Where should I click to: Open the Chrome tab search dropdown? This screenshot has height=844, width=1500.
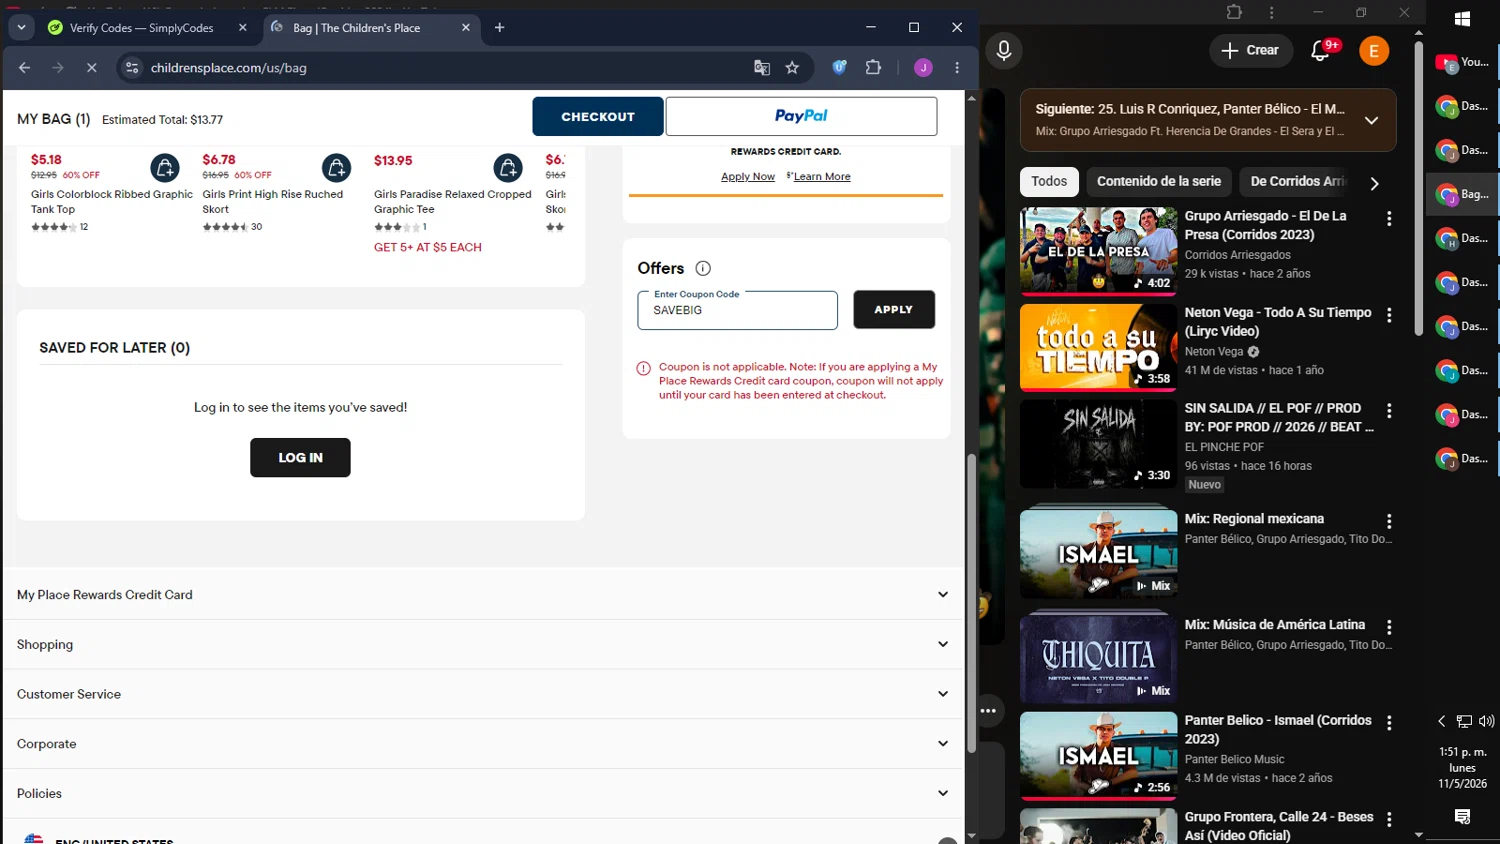point(21,28)
